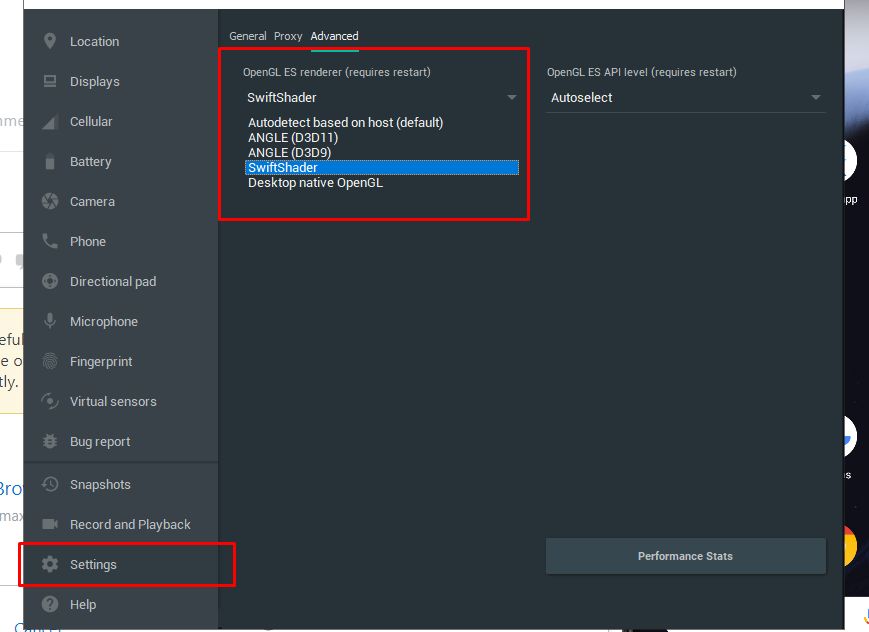869x632 pixels.
Task: Click the Displays monitor icon
Action: click(50, 81)
